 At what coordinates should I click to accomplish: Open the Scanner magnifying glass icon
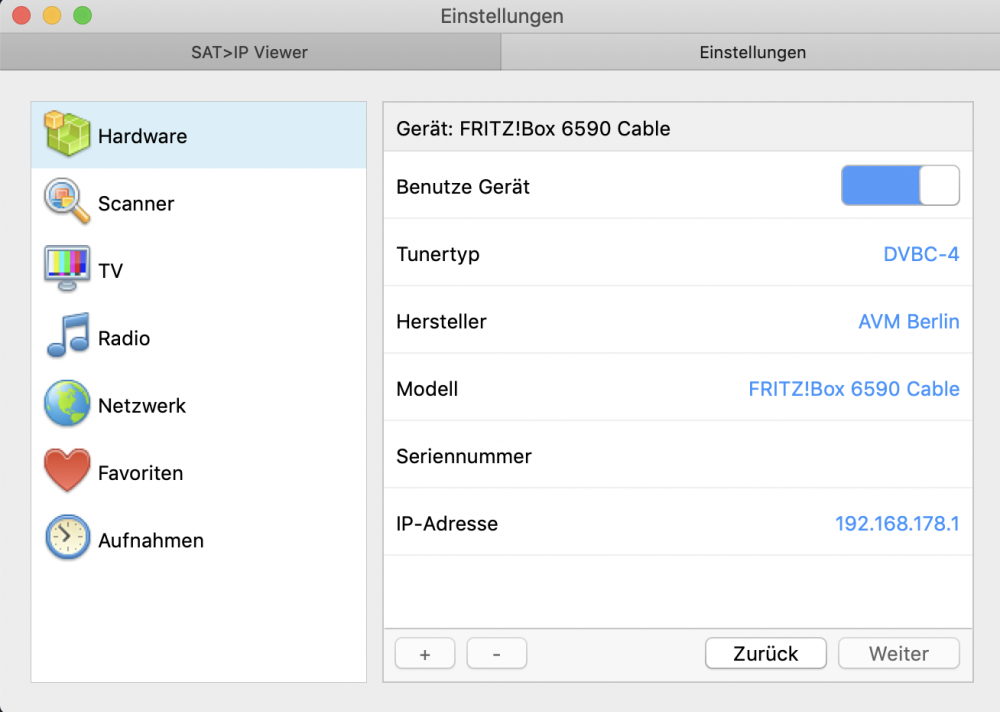pos(67,203)
